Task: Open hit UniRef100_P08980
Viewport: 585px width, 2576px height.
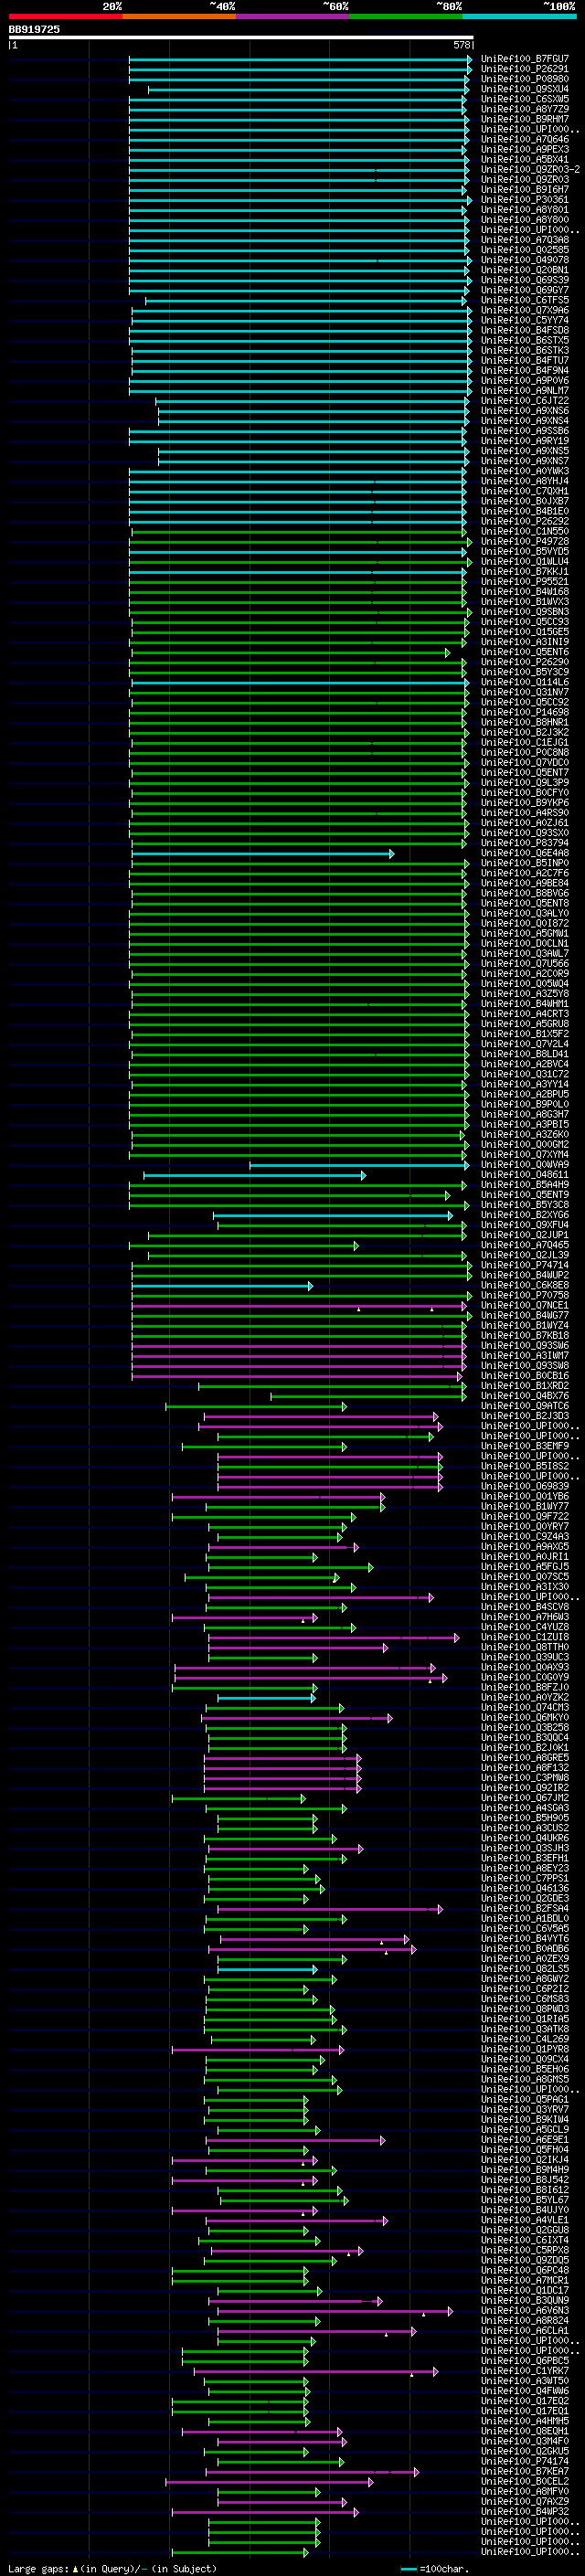Action: (524, 79)
